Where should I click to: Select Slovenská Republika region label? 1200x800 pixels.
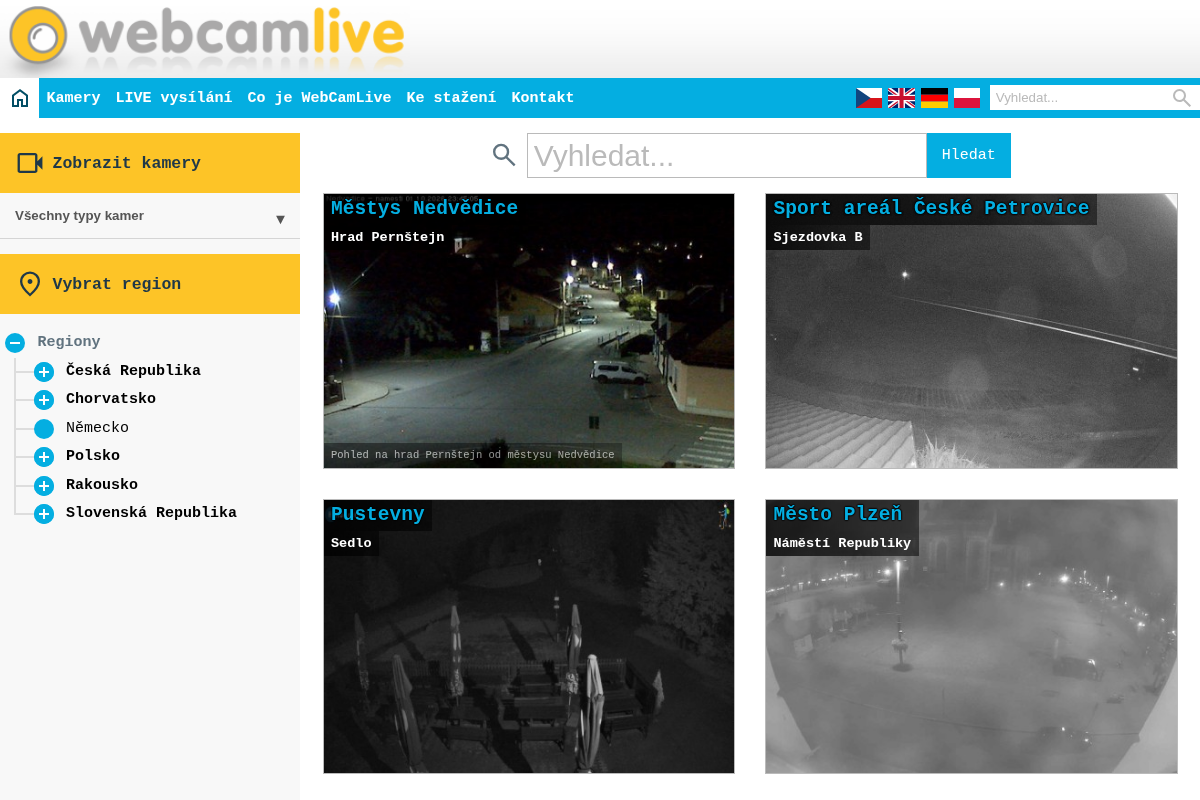151,513
